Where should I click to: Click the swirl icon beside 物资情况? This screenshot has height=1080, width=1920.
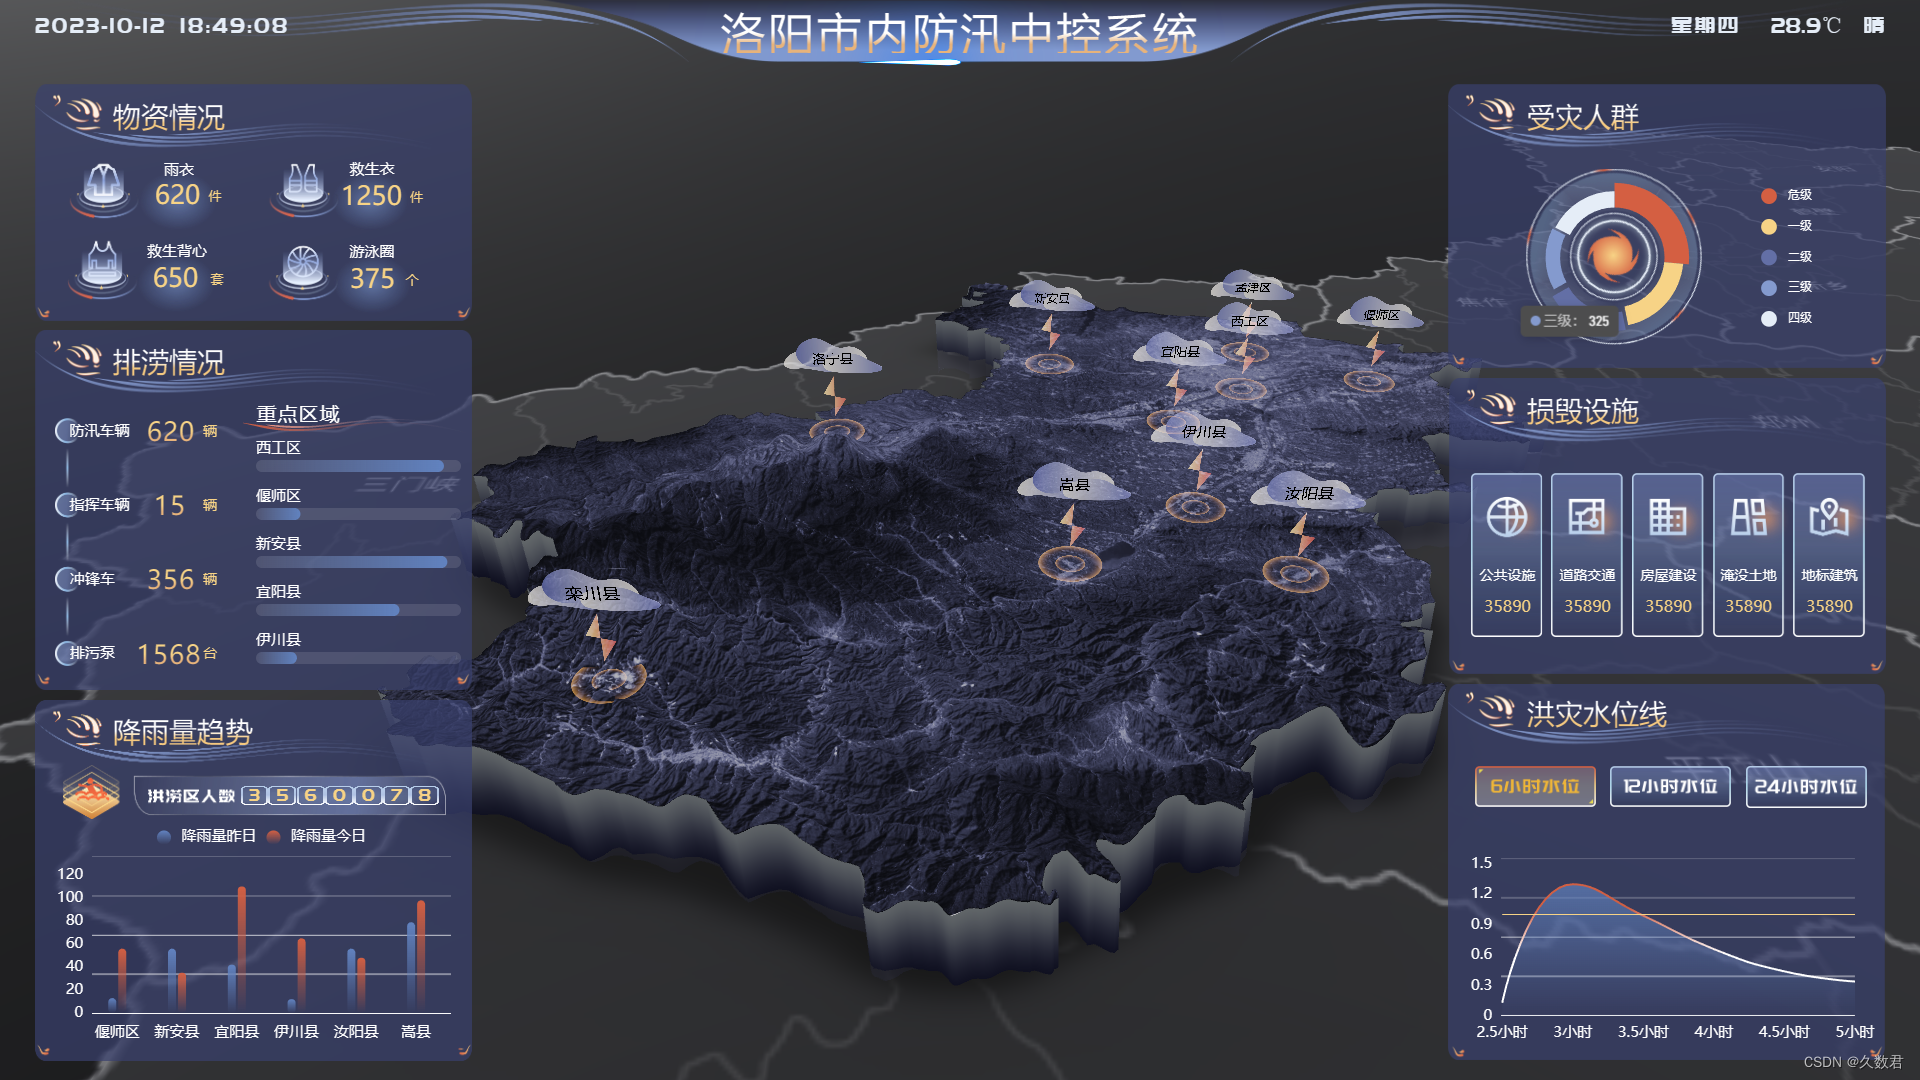point(83,114)
